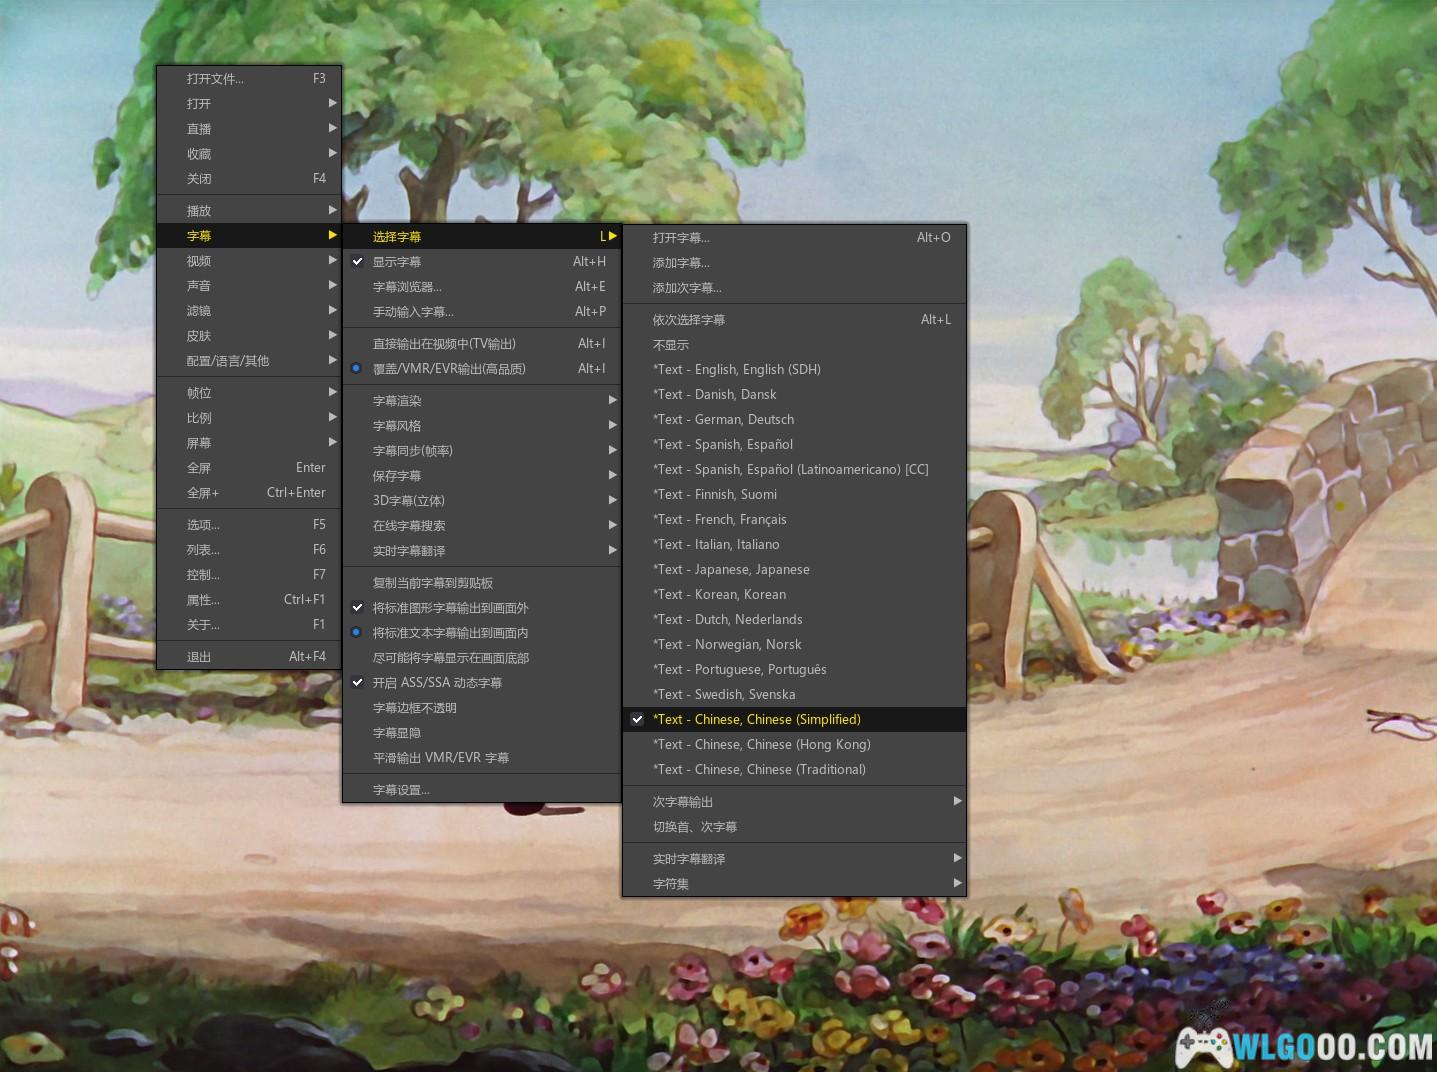The width and height of the screenshot is (1437, 1072).
Task: Select 覆盖/VMR/EVR输出(高品质) radio option
Action: [449, 369]
